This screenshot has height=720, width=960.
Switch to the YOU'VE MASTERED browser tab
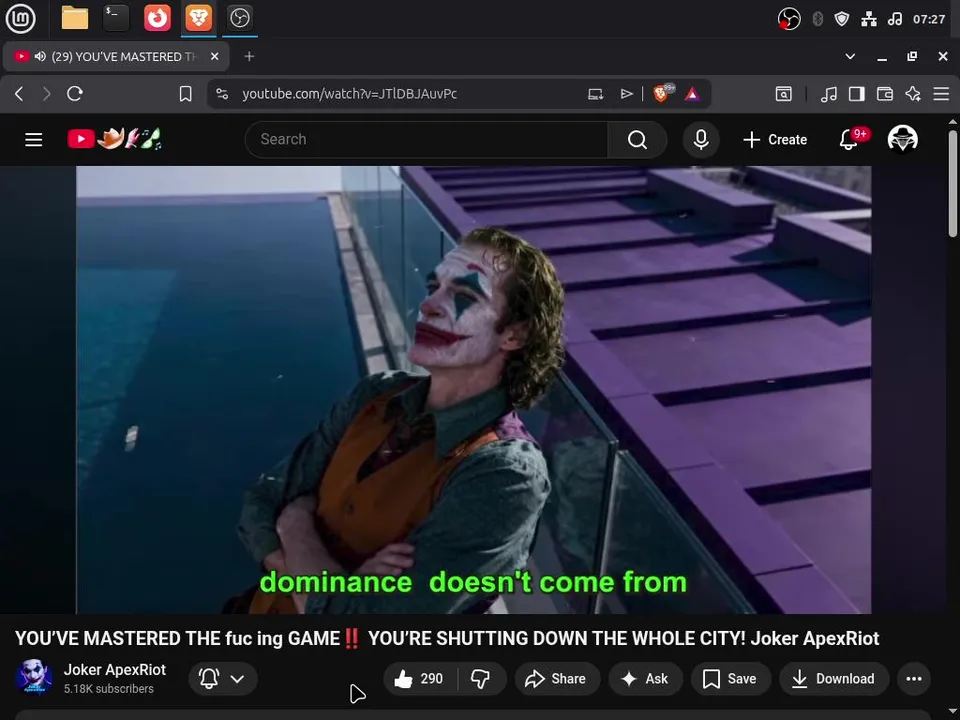pyautogui.click(x=116, y=56)
